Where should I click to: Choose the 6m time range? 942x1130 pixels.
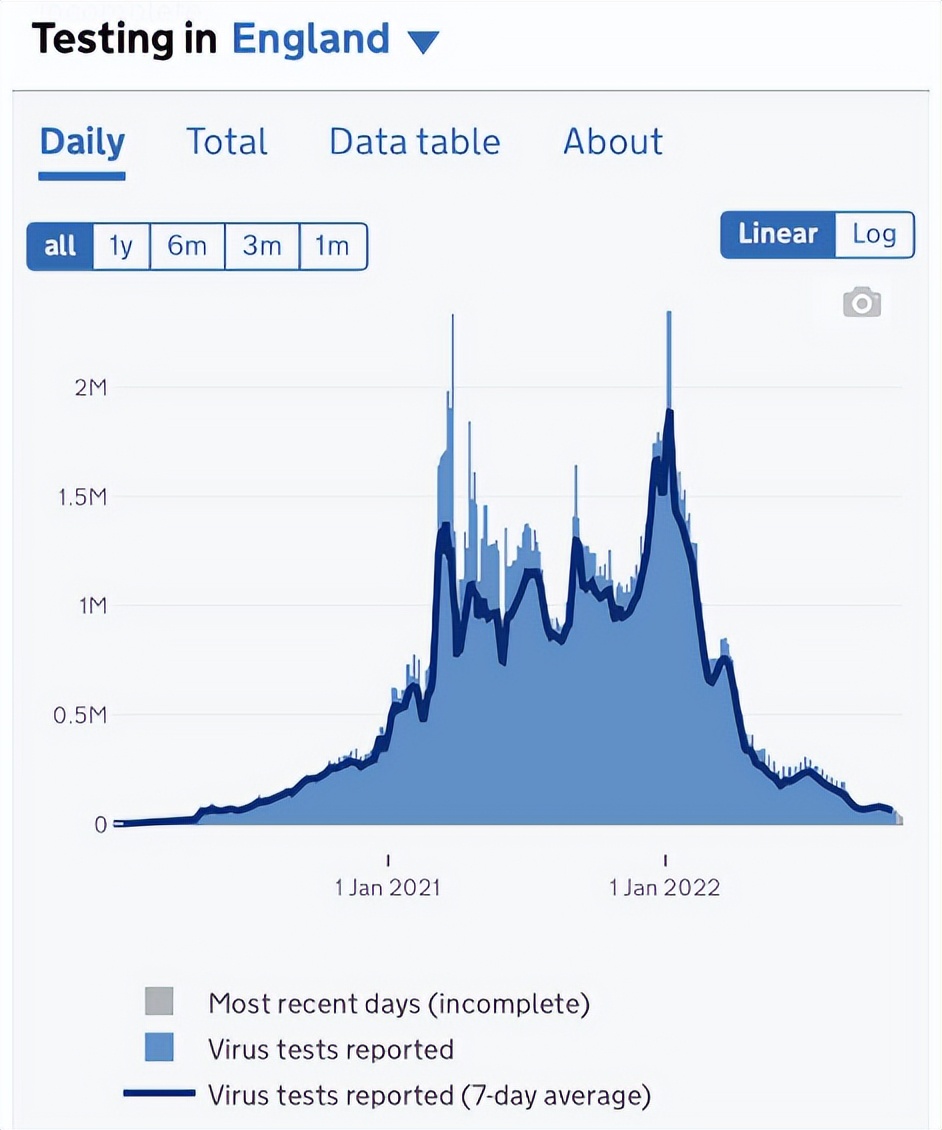[x=187, y=246]
